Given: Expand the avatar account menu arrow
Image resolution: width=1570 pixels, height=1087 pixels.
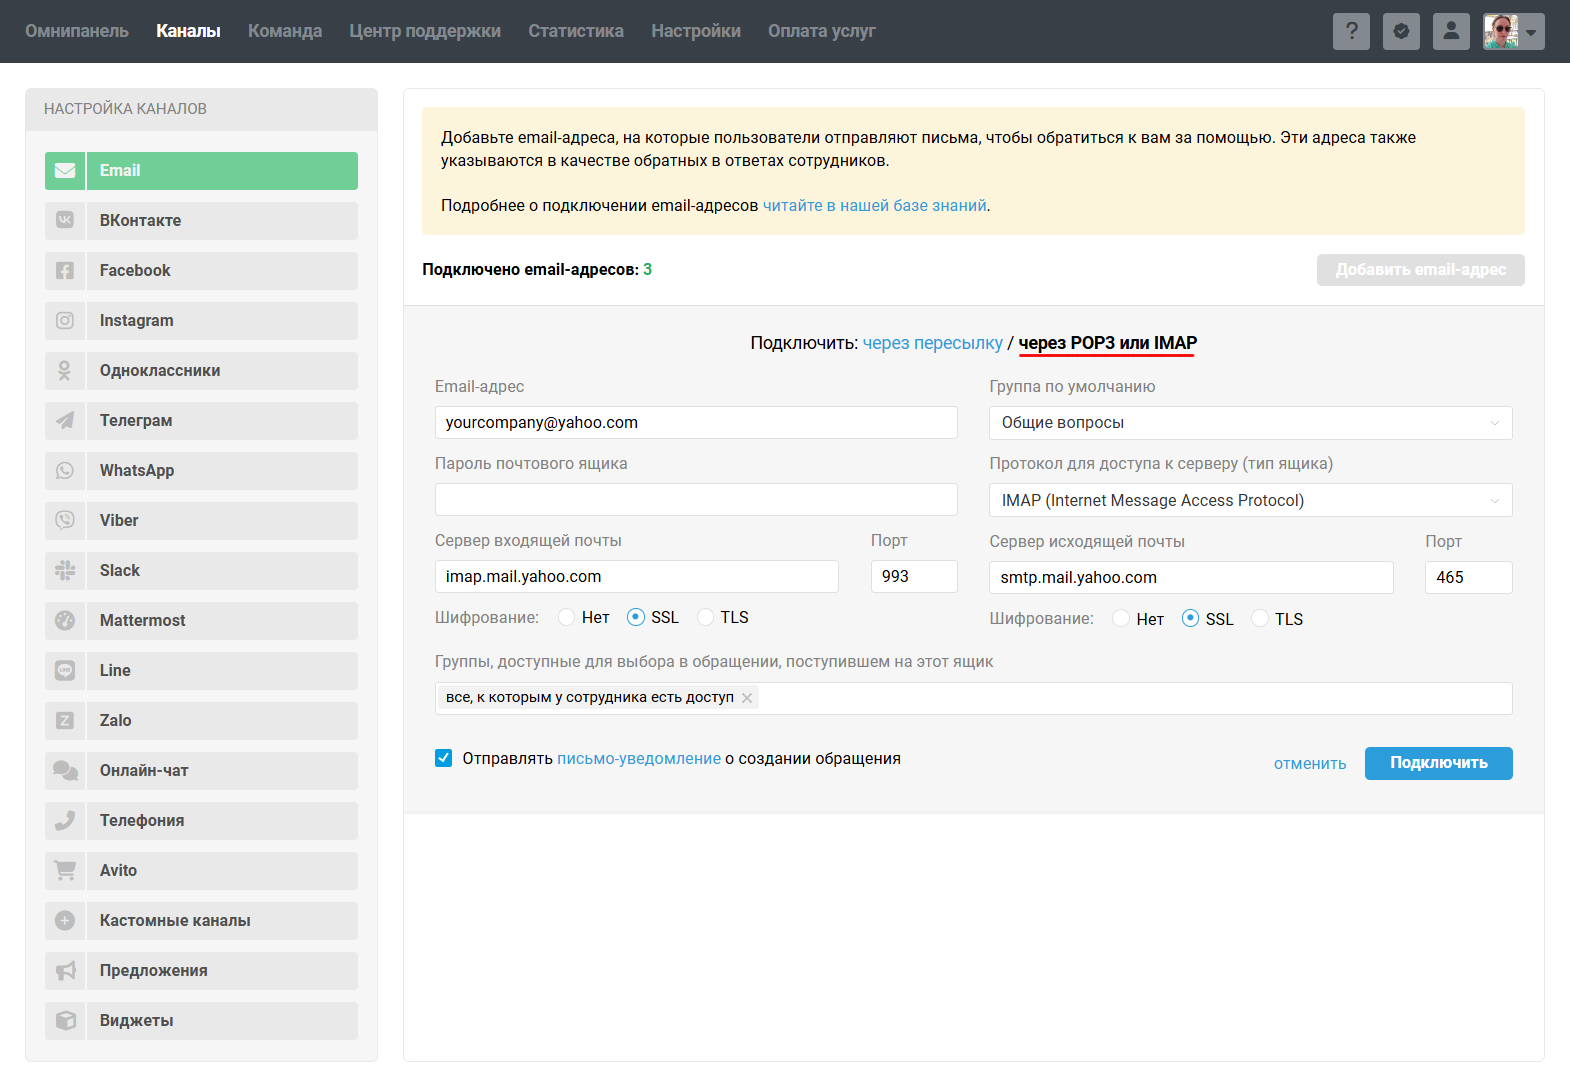Looking at the screenshot, I should [x=1531, y=32].
